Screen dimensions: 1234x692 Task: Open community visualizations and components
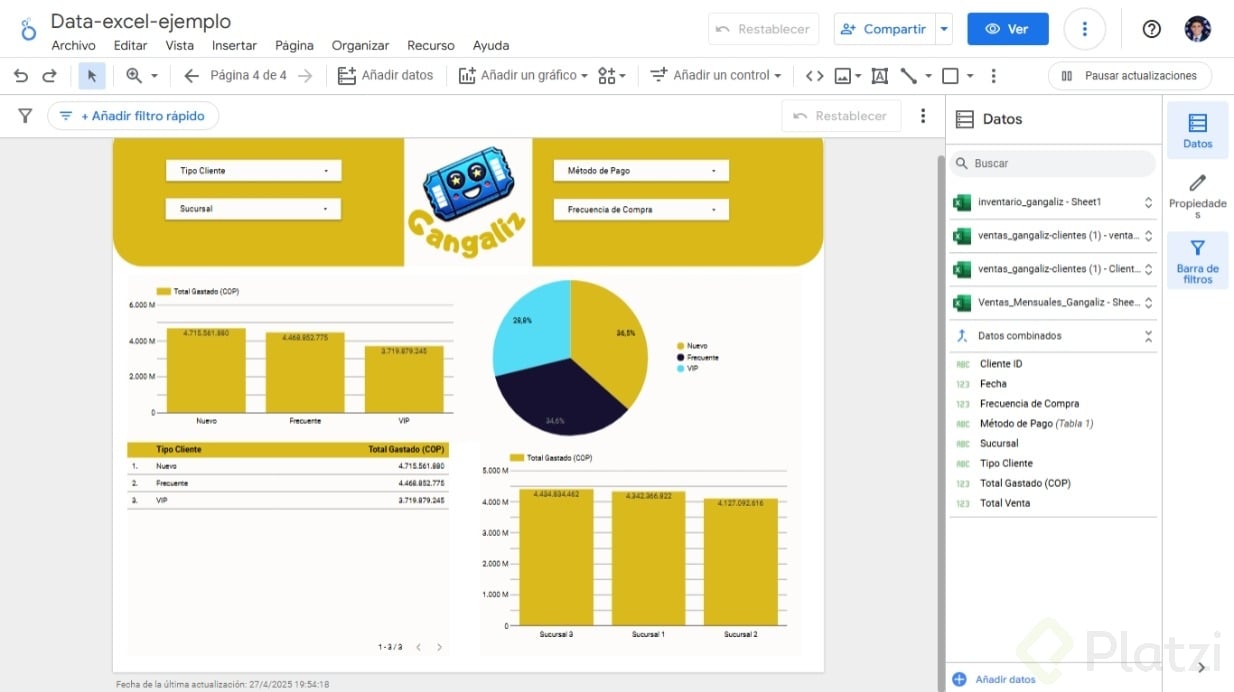(x=611, y=76)
